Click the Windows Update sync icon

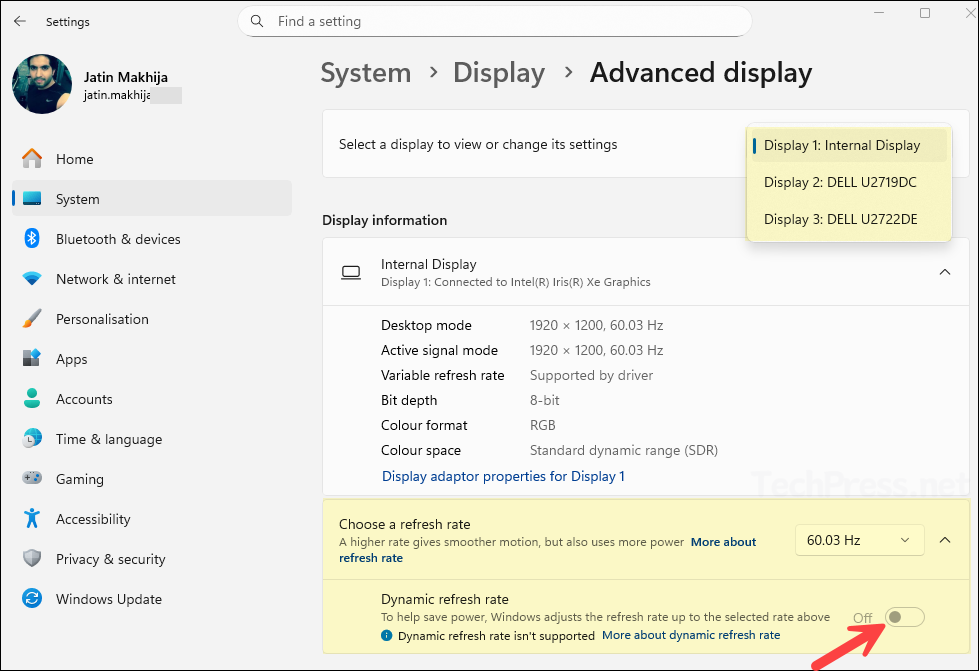click(32, 599)
